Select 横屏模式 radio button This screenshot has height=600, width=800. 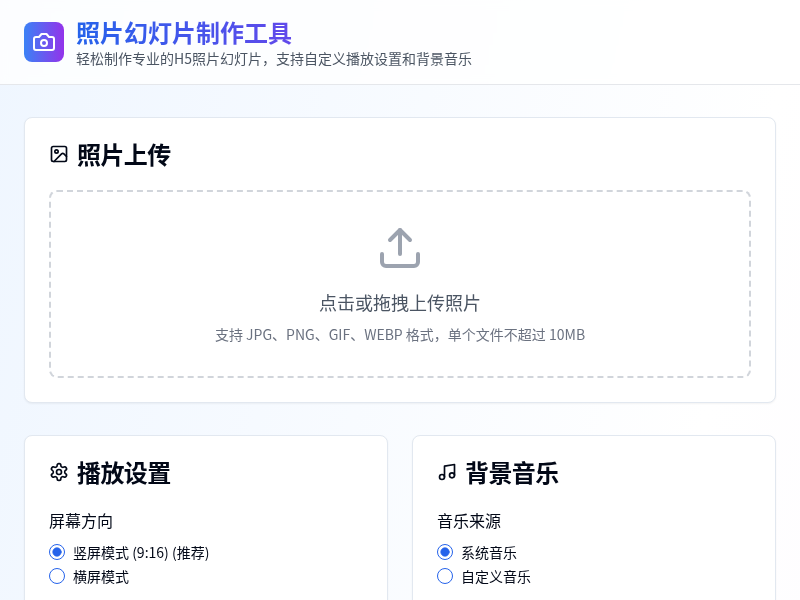click(57, 576)
